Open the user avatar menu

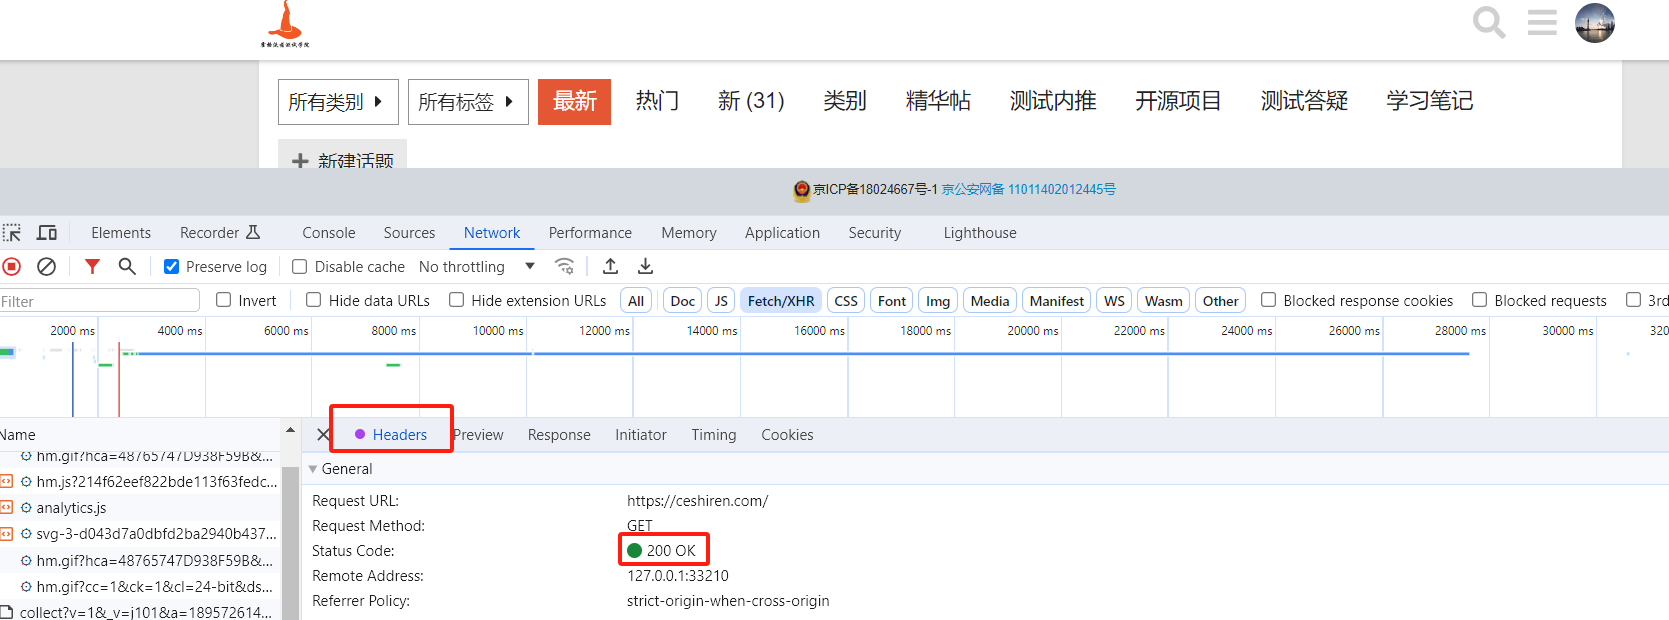(1595, 22)
